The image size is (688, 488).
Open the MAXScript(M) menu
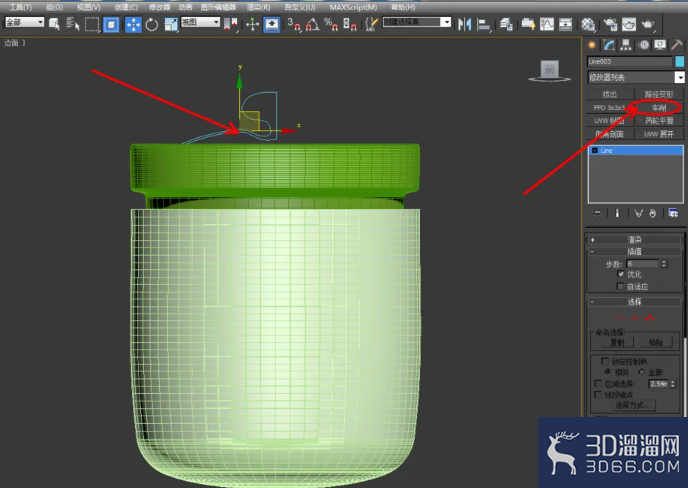click(353, 7)
